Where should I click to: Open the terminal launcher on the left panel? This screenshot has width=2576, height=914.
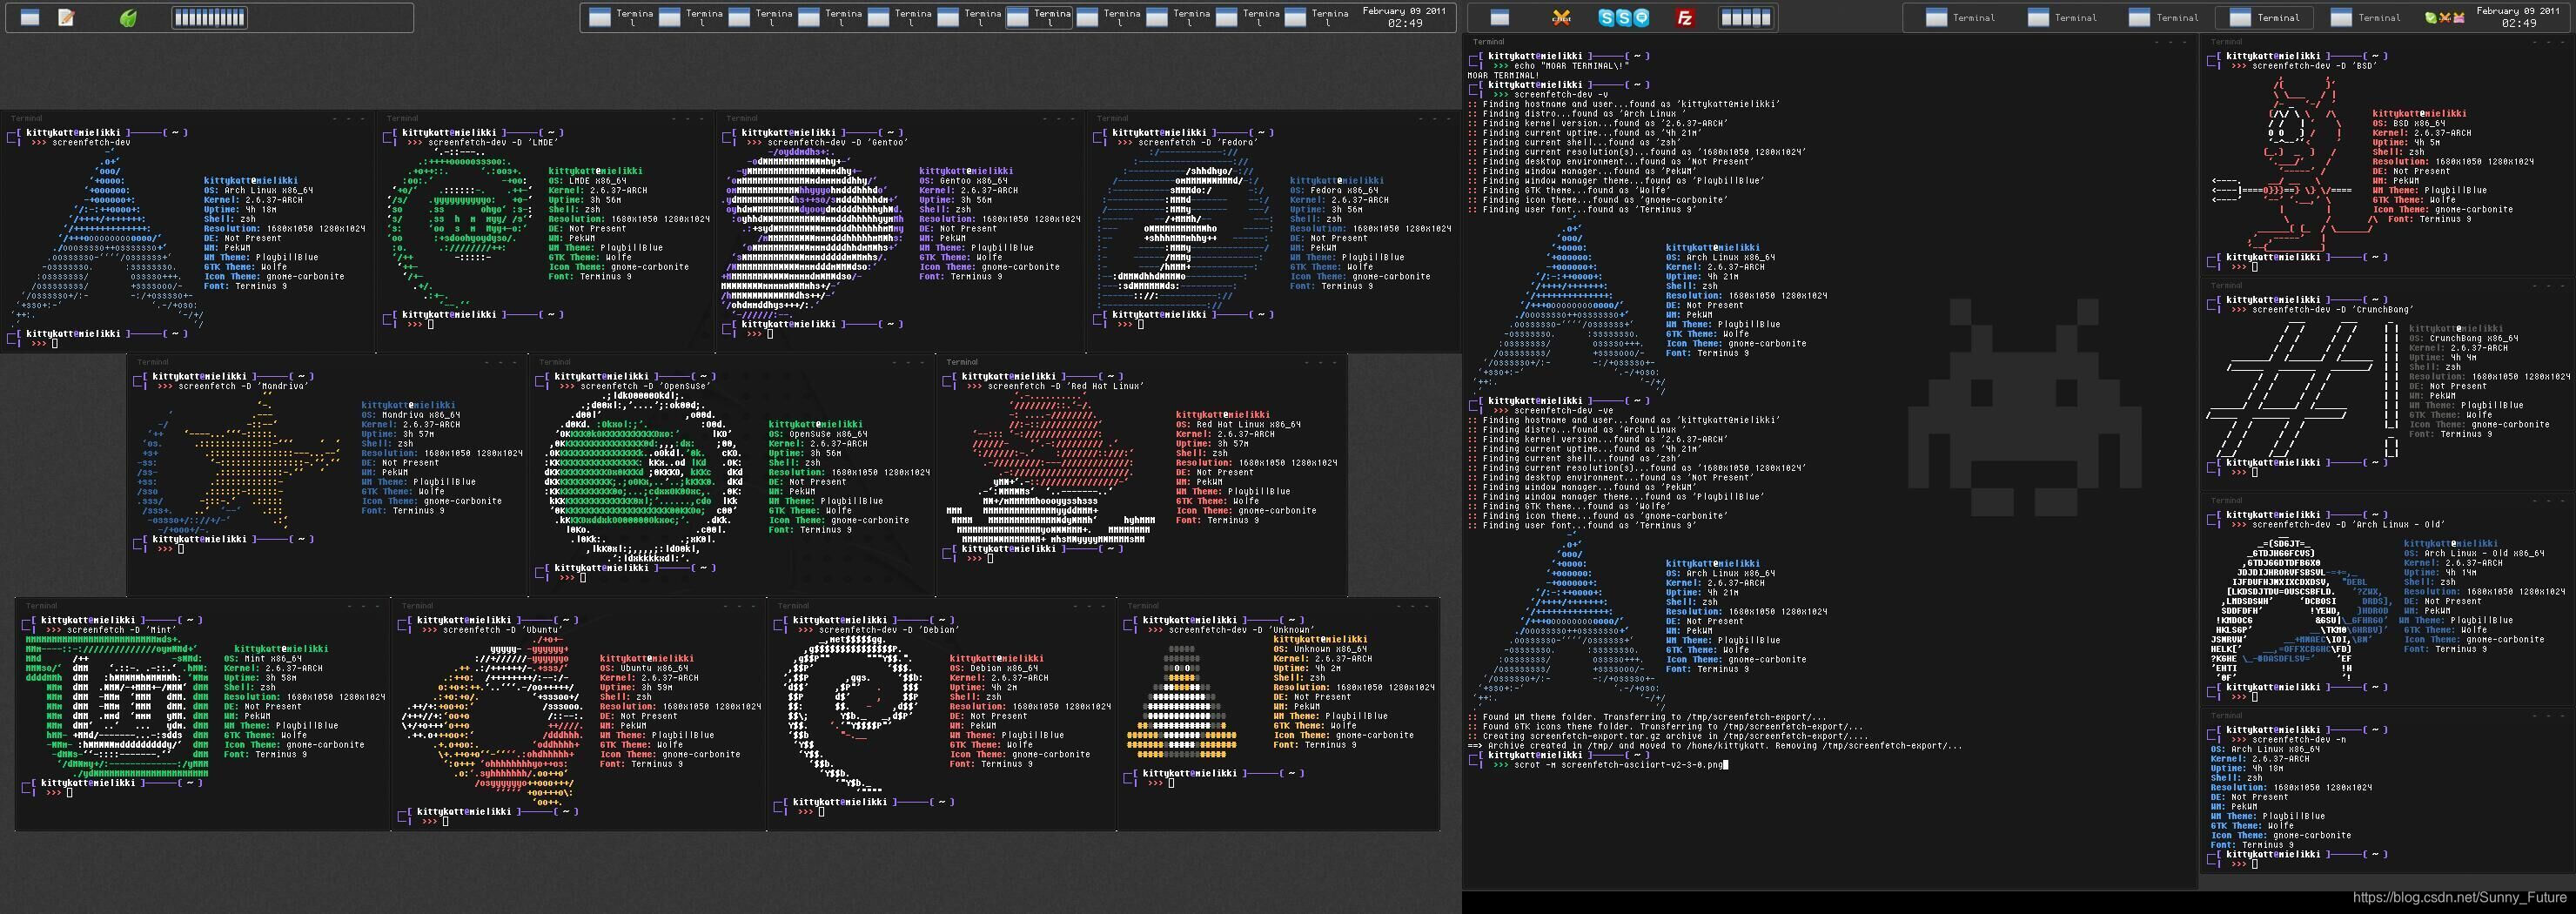click(x=30, y=17)
